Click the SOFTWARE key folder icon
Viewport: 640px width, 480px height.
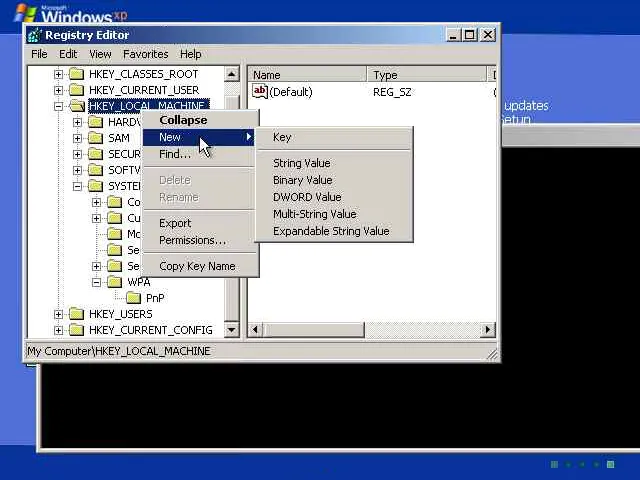(96, 170)
